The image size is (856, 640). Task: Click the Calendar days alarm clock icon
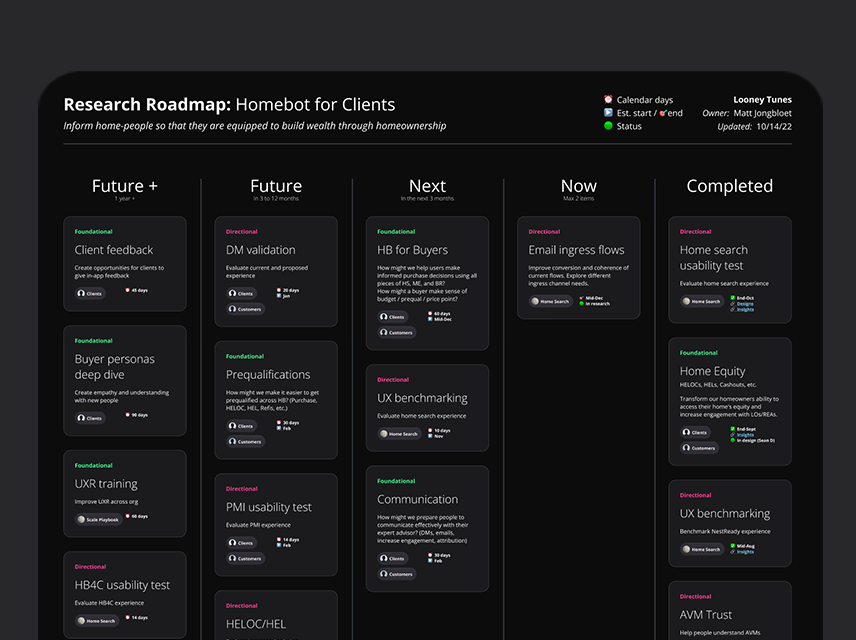point(608,99)
